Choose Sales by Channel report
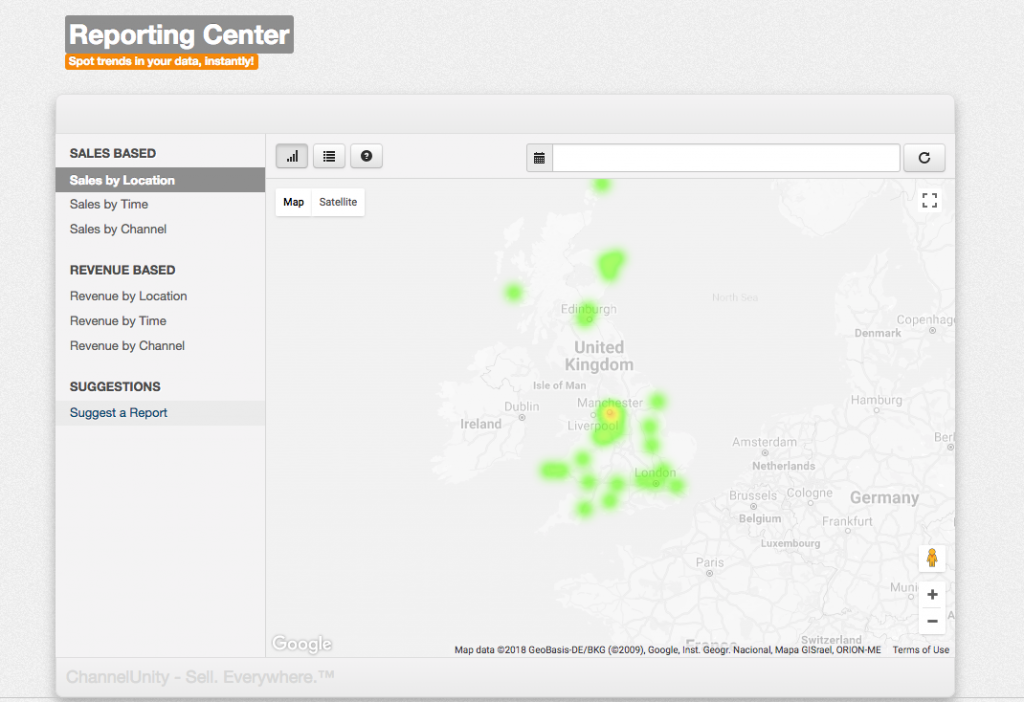The height and width of the screenshot is (702, 1024). 118,229
